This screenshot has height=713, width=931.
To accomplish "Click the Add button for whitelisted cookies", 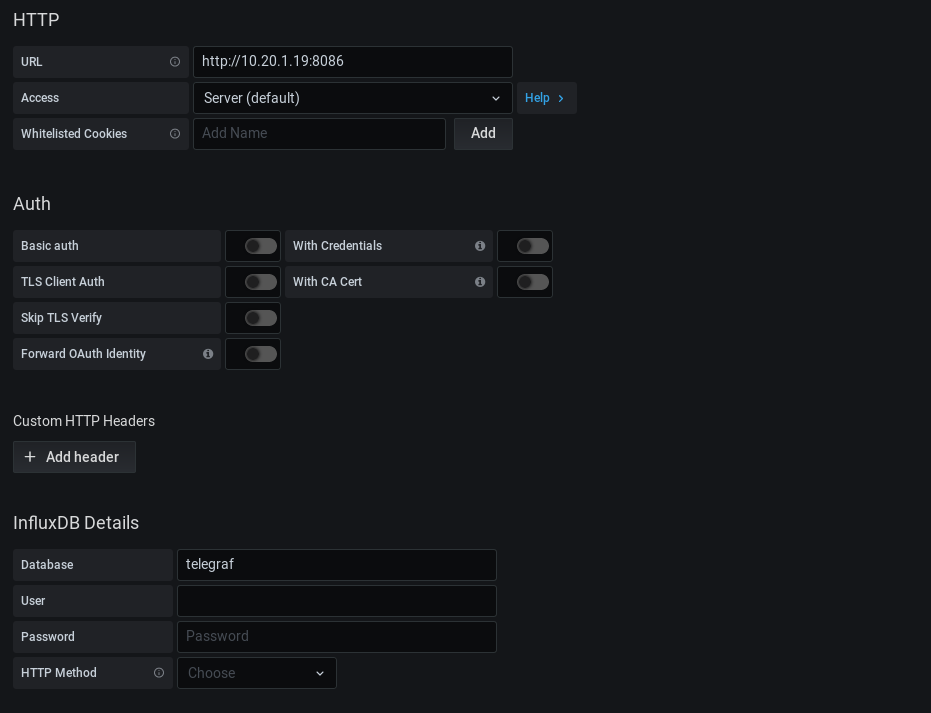I will pos(483,134).
